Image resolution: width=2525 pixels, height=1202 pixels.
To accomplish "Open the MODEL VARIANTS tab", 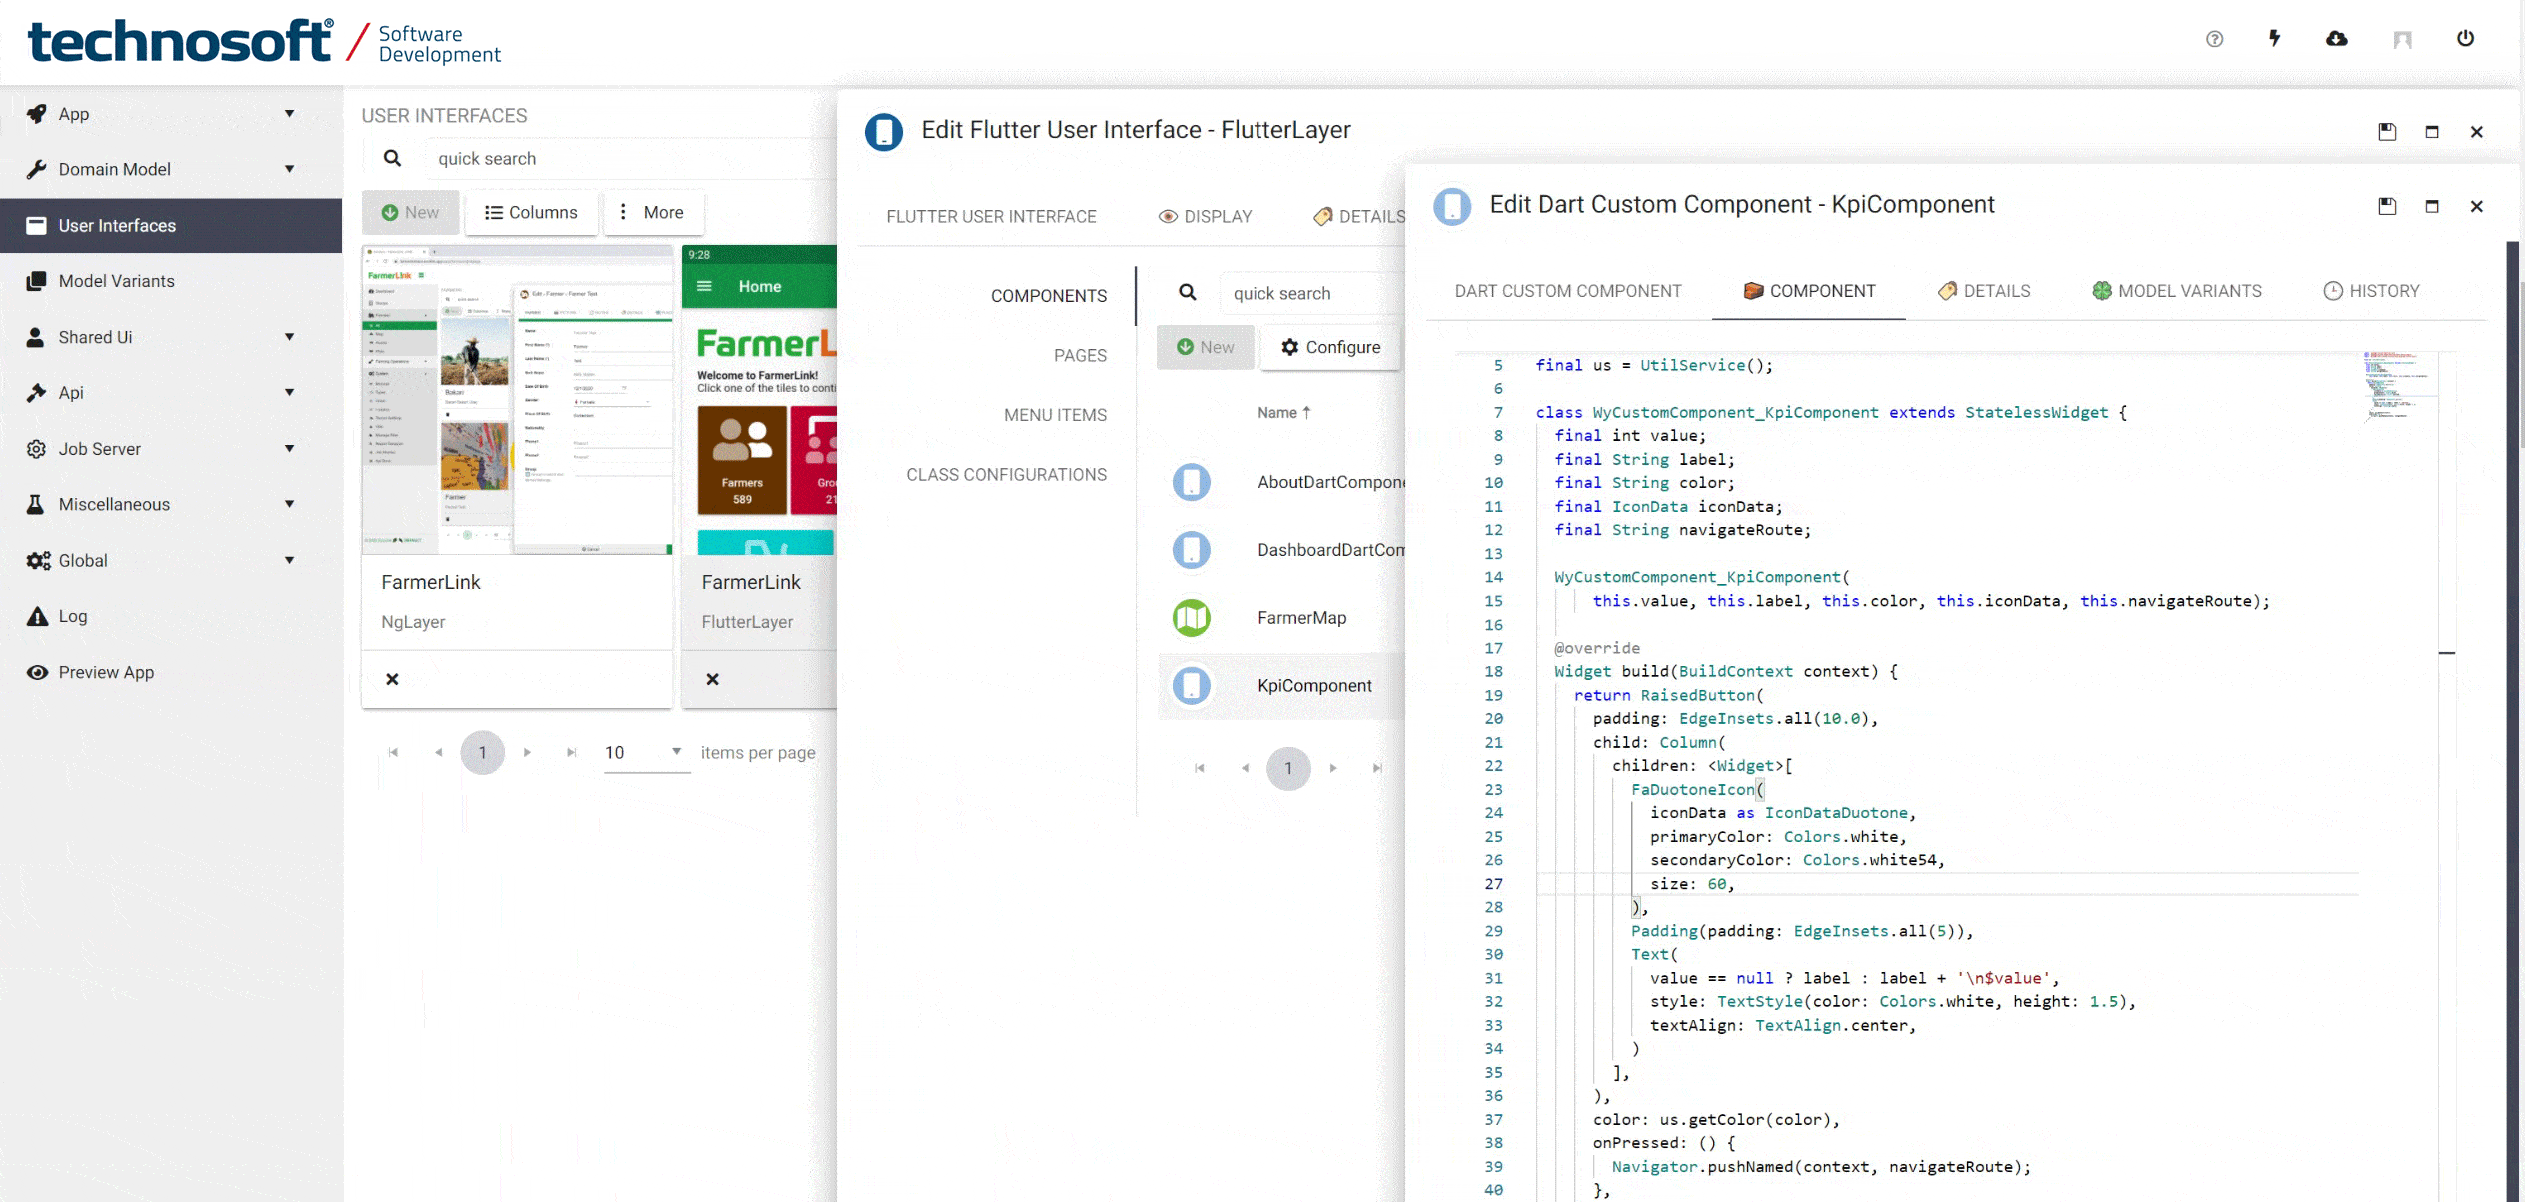I will 2177,290.
